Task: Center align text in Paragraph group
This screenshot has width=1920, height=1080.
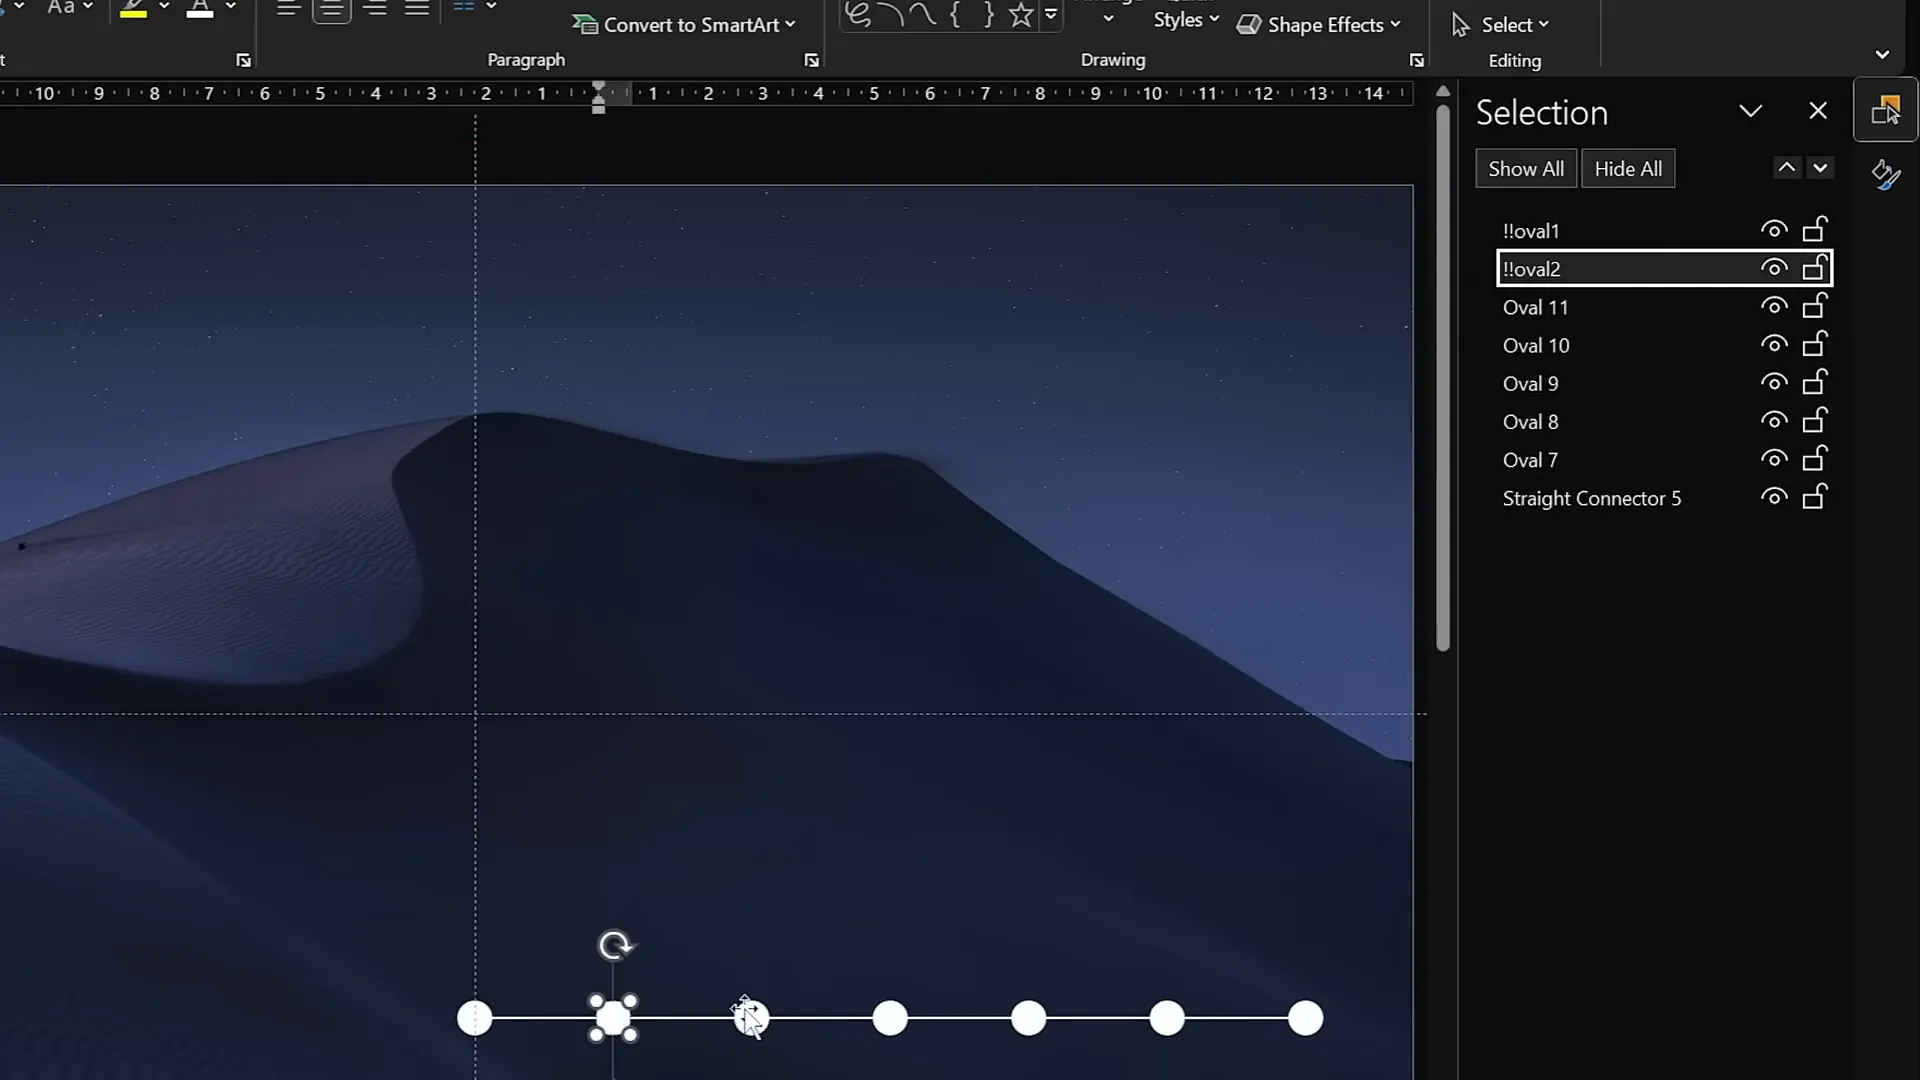Action: pyautogui.click(x=332, y=9)
